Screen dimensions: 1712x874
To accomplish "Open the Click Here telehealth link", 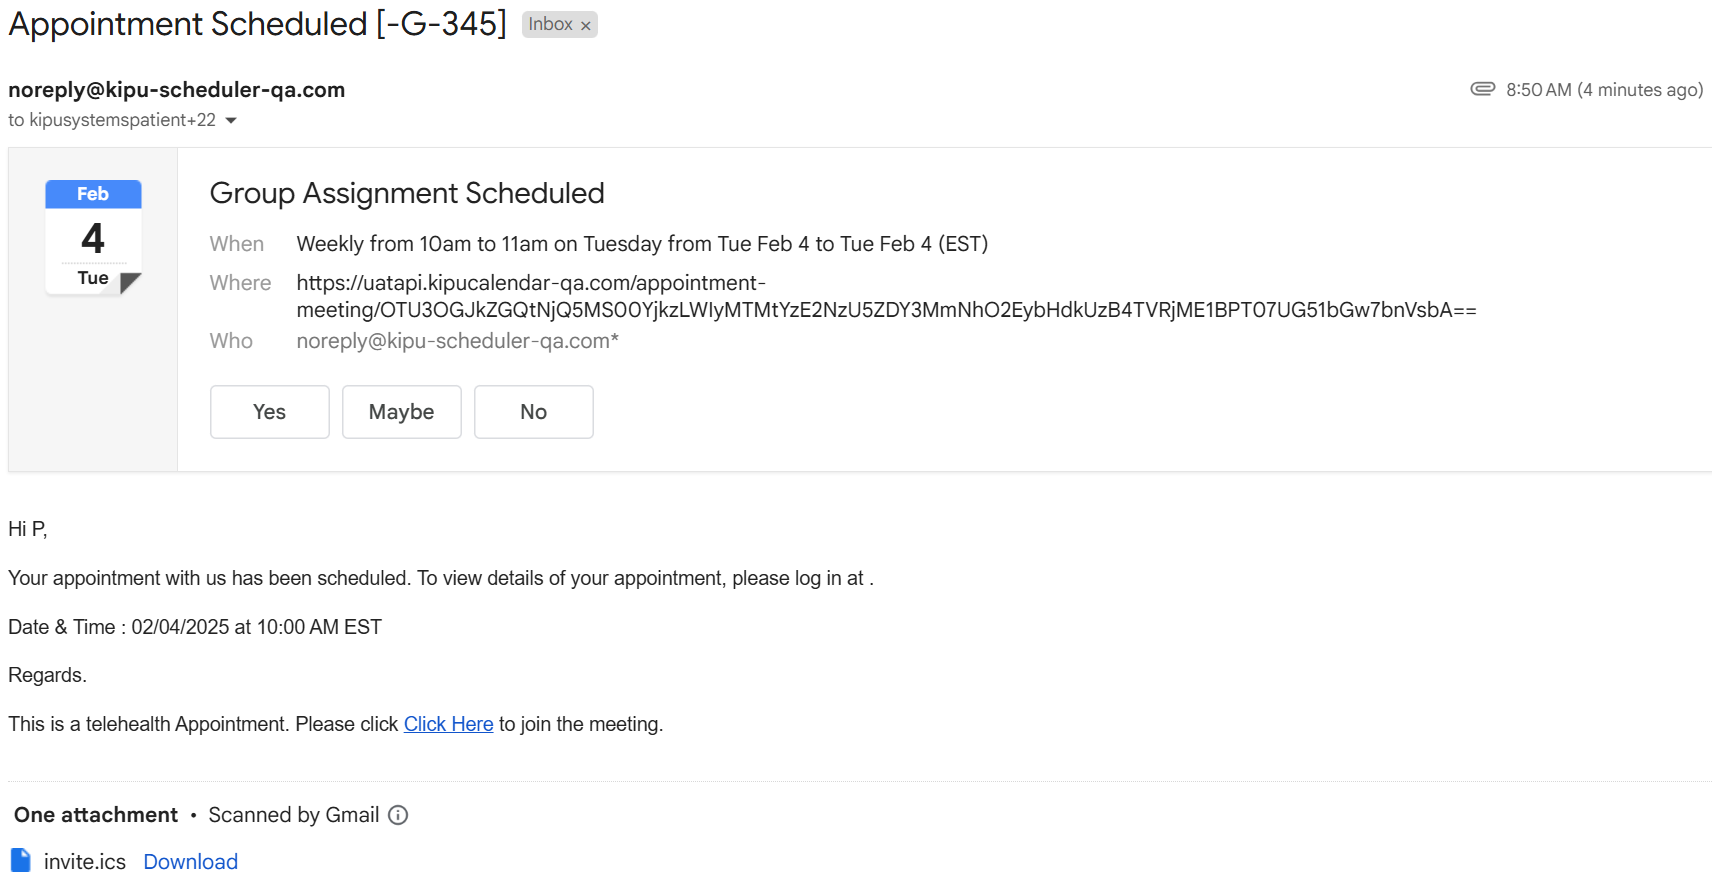I will point(448,724).
